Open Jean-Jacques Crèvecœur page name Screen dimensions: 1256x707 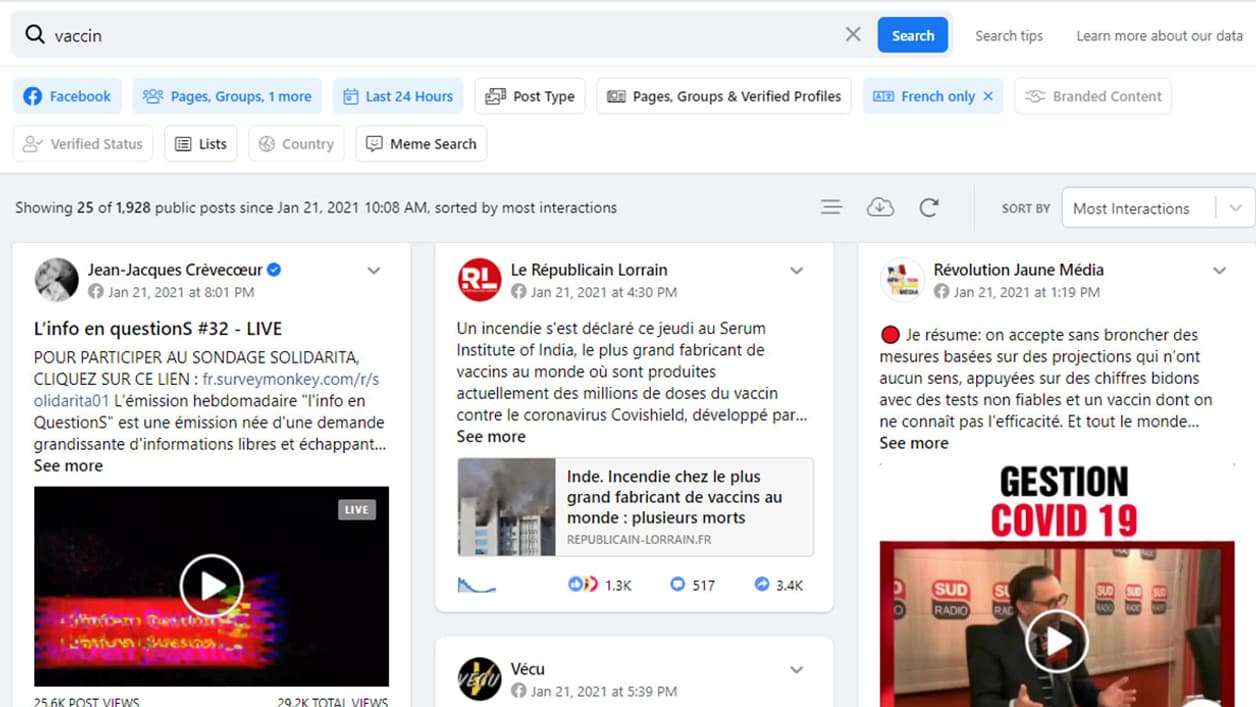coord(176,269)
